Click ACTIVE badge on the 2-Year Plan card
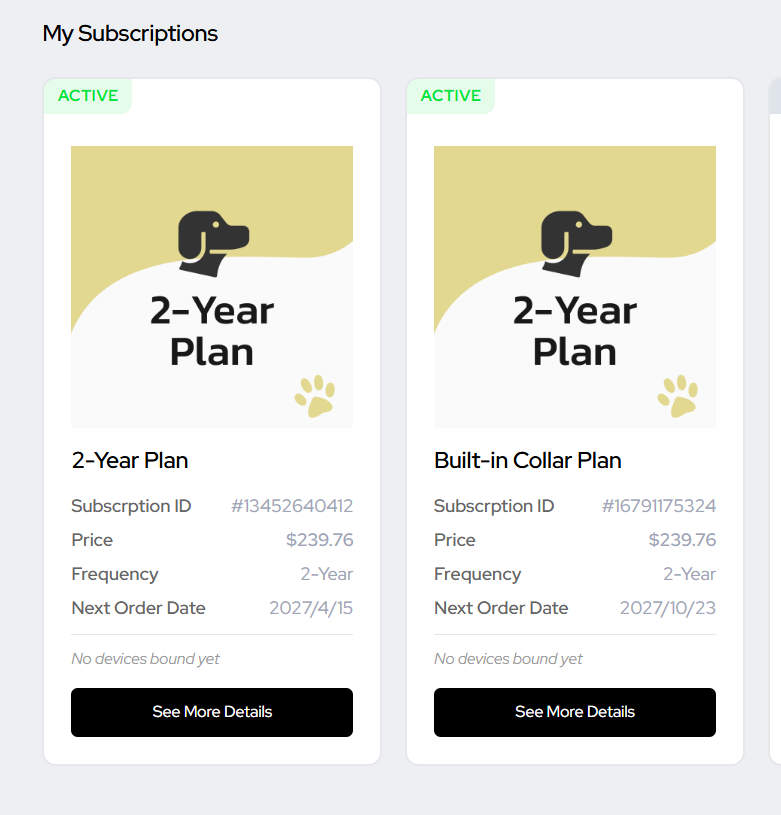Image resolution: width=781 pixels, height=815 pixels. 88,96
